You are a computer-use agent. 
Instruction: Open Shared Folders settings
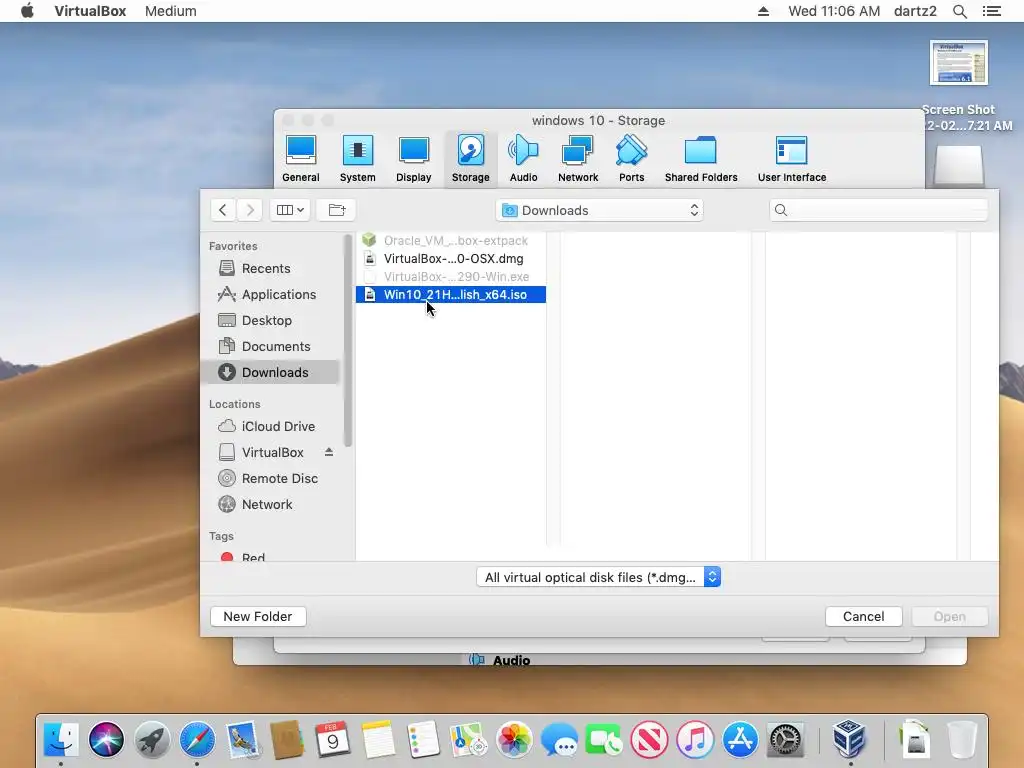(x=701, y=159)
